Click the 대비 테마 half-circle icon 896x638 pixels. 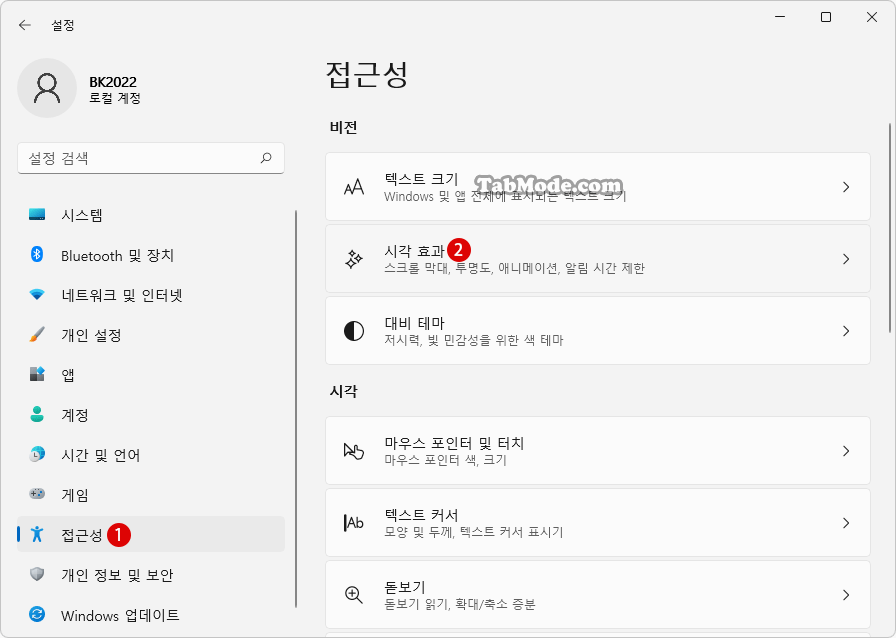[x=354, y=331]
